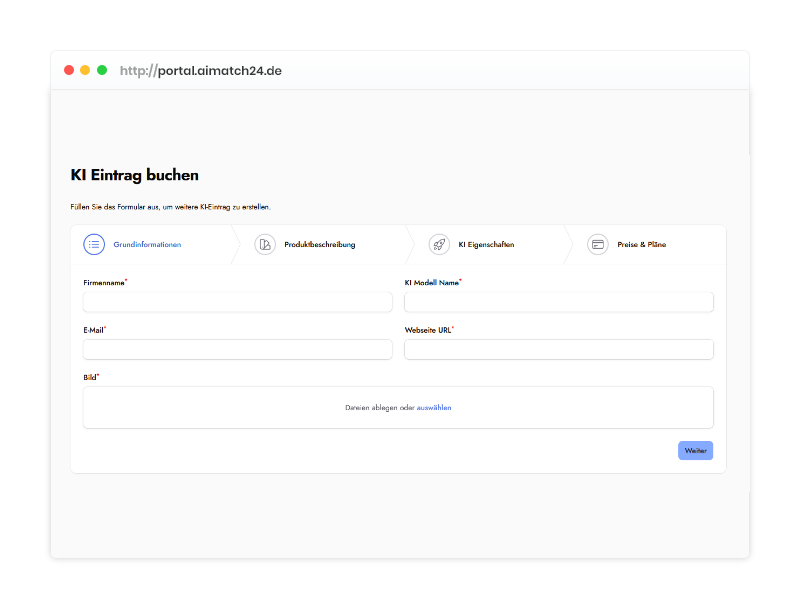Open the Produktbeschreibung step
Viewport: 800px width, 600px height.
point(319,244)
